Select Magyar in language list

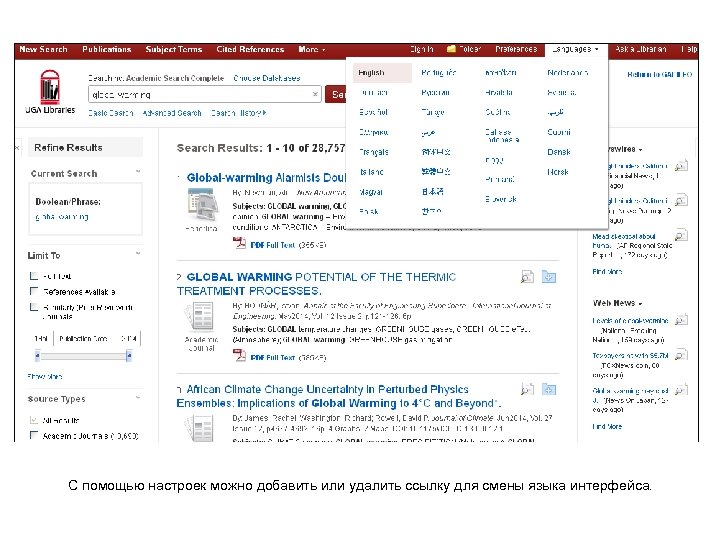pos(371,192)
